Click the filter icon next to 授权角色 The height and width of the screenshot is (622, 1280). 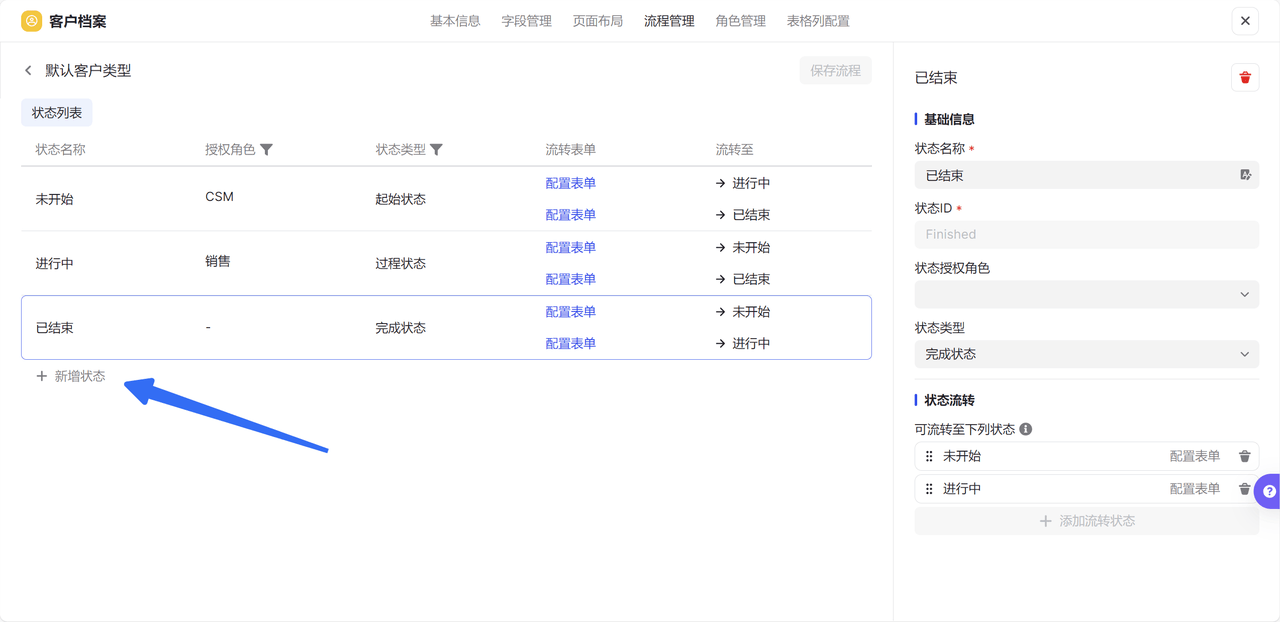tap(266, 150)
